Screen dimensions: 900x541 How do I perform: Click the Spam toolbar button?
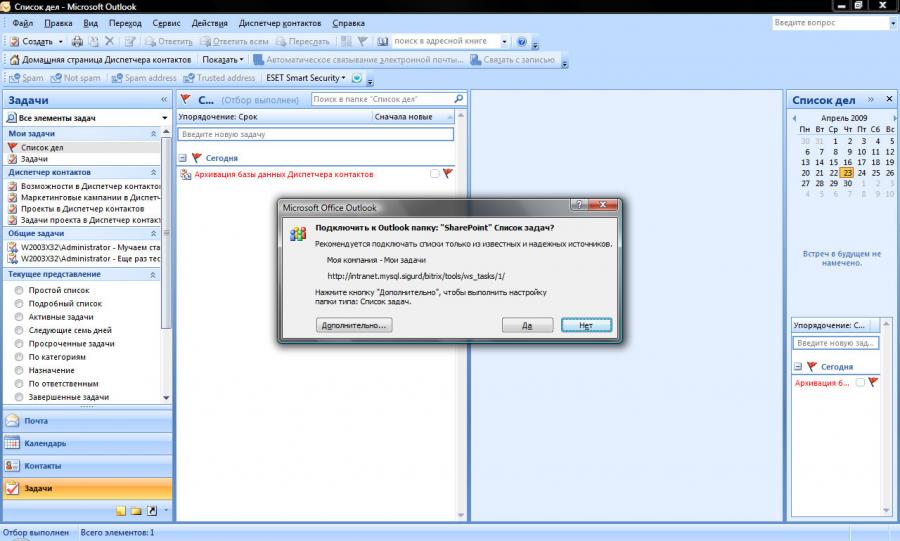tap(26, 78)
